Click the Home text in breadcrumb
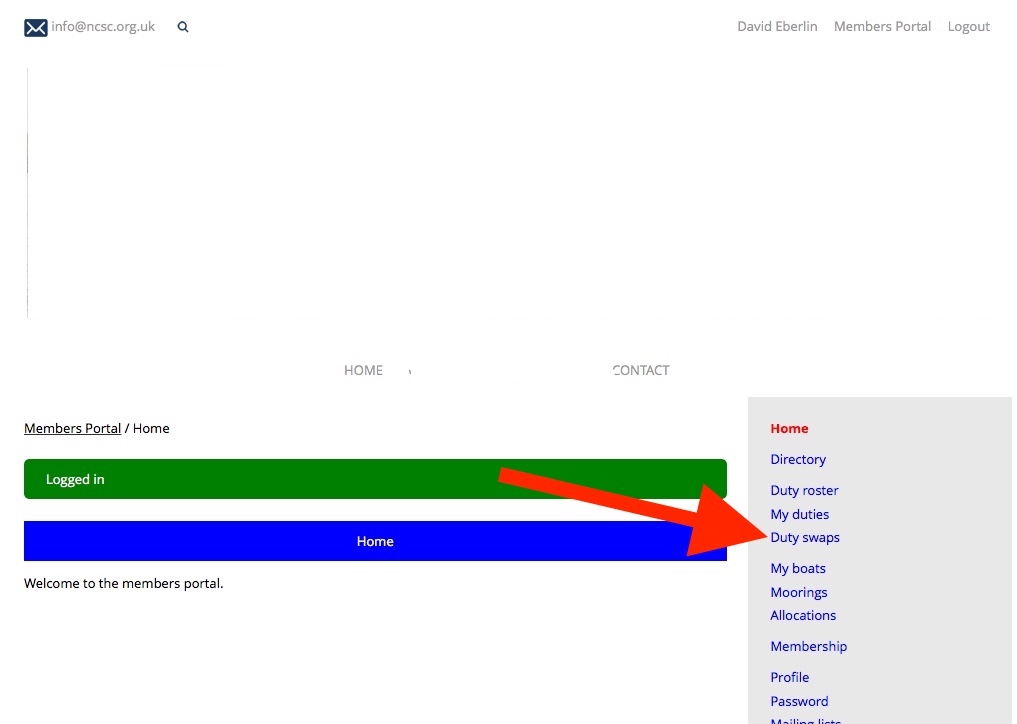This screenshot has width=1017, height=724. pyautogui.click(x=151, y=428)
